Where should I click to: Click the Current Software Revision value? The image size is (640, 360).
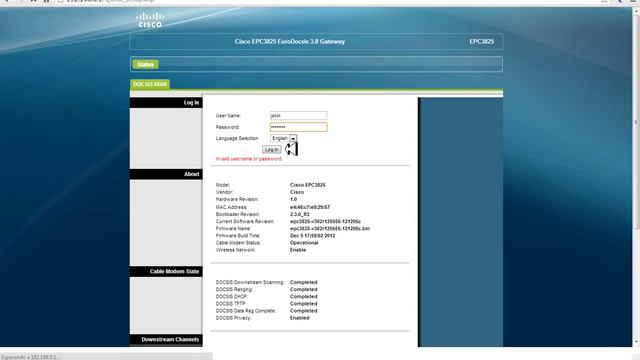coord(325,221)
